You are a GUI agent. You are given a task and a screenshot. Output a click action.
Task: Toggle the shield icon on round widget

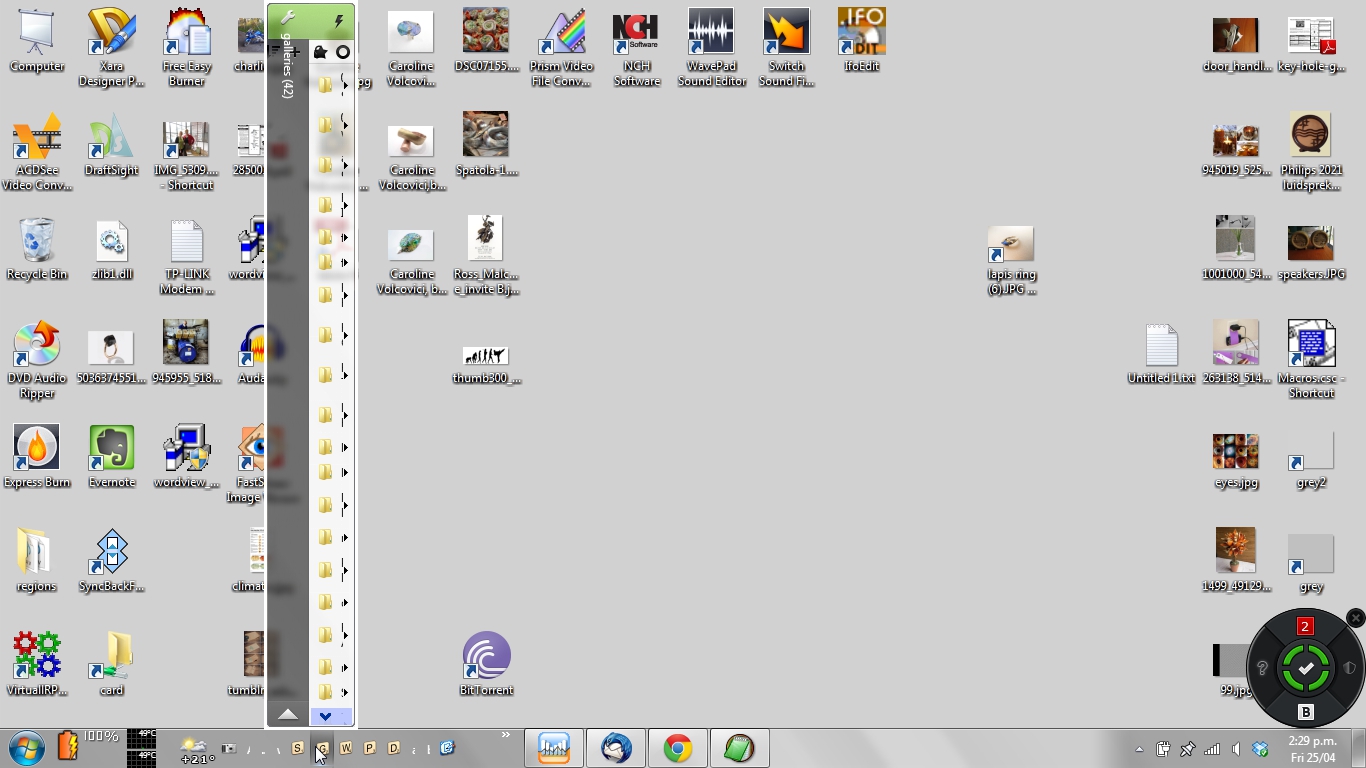tap(1349, 668)
